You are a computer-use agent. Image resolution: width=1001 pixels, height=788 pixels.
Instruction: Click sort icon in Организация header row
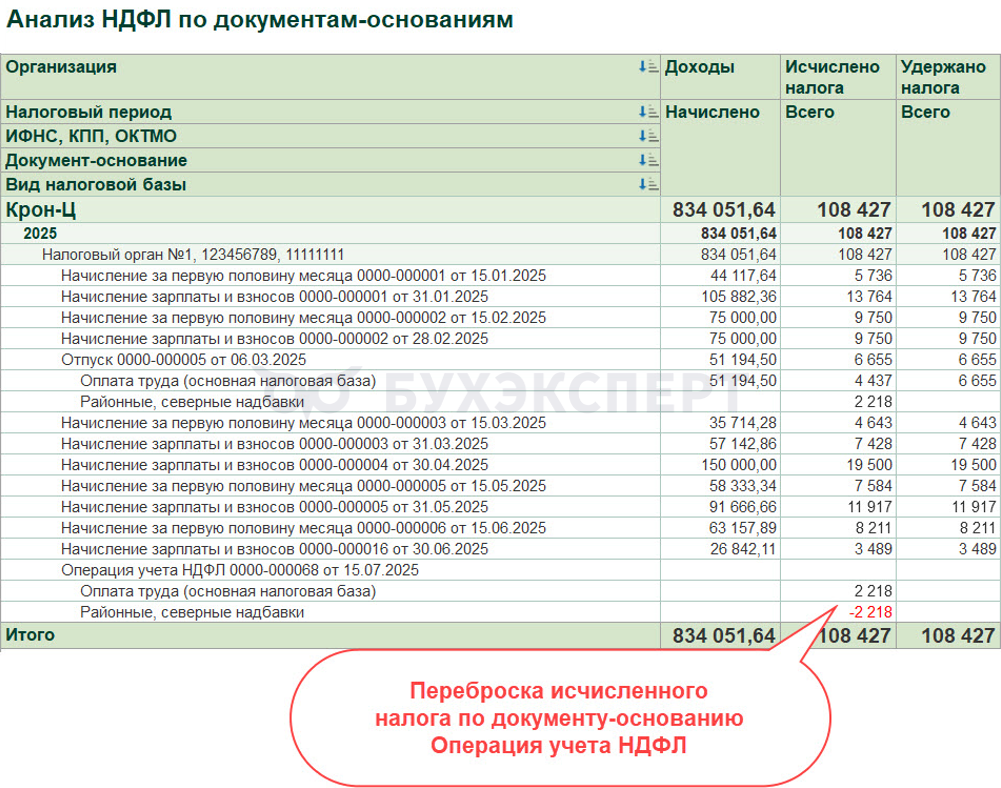point(649,66)
